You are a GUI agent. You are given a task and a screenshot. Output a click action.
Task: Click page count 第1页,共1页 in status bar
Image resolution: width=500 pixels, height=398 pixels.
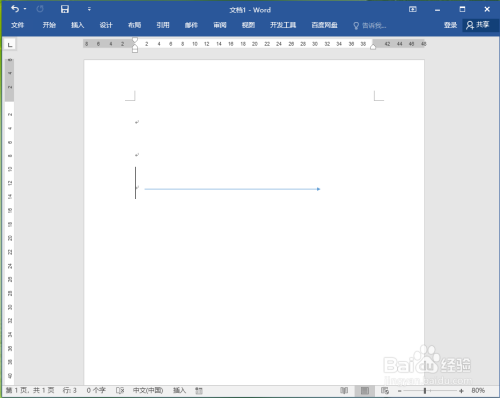[30, 390]
